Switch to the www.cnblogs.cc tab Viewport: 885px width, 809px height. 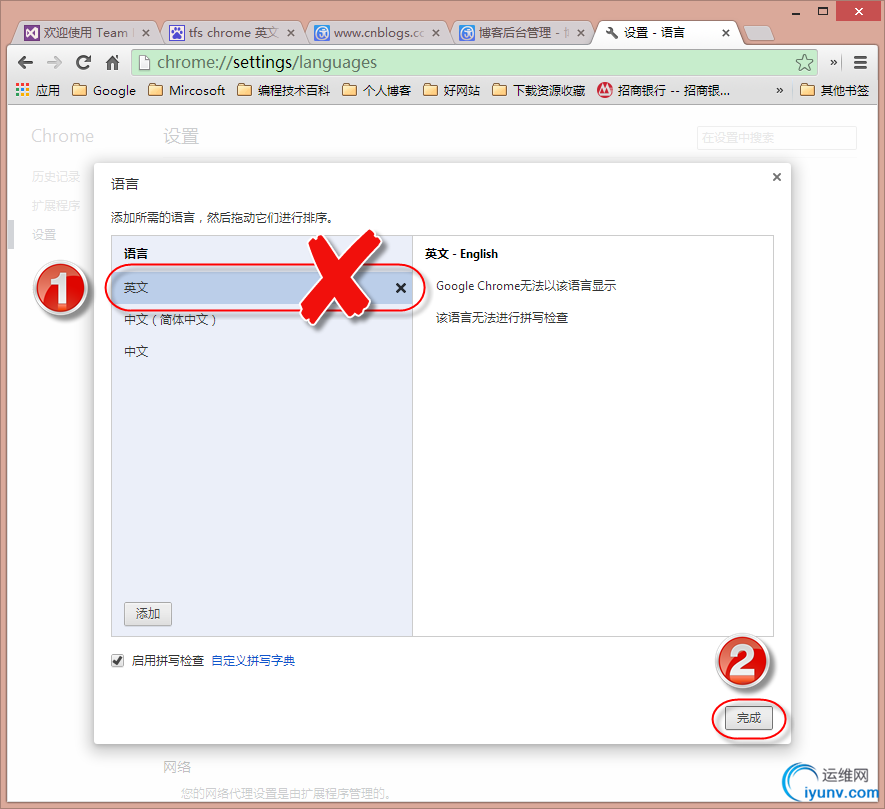(x=377, y=33)
